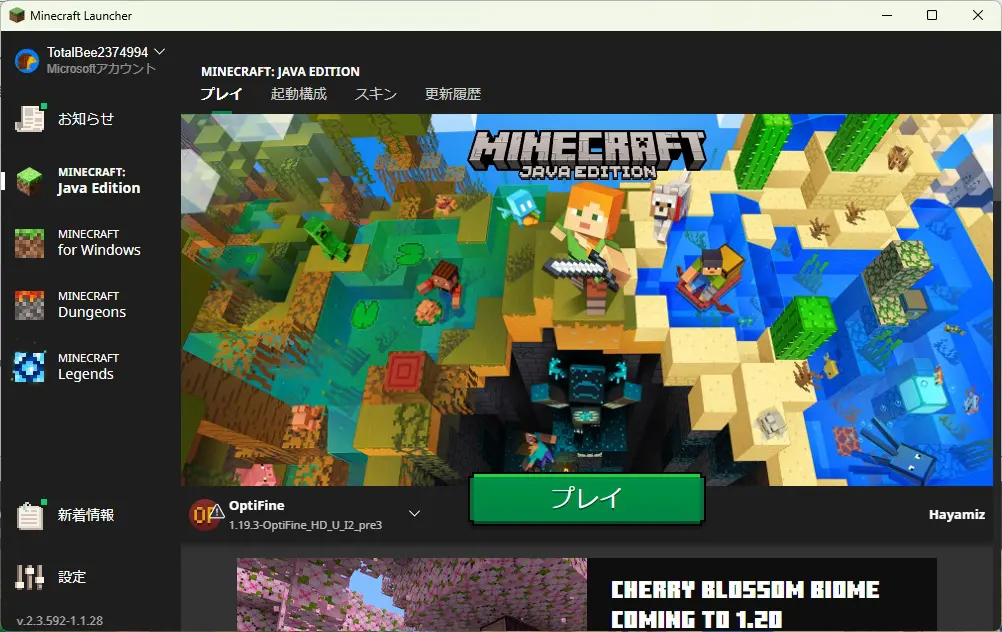Open the 更新履歴 tab
Viewport: 1002px width, 632px height.
pyautogui.click(x=453, y=94)
